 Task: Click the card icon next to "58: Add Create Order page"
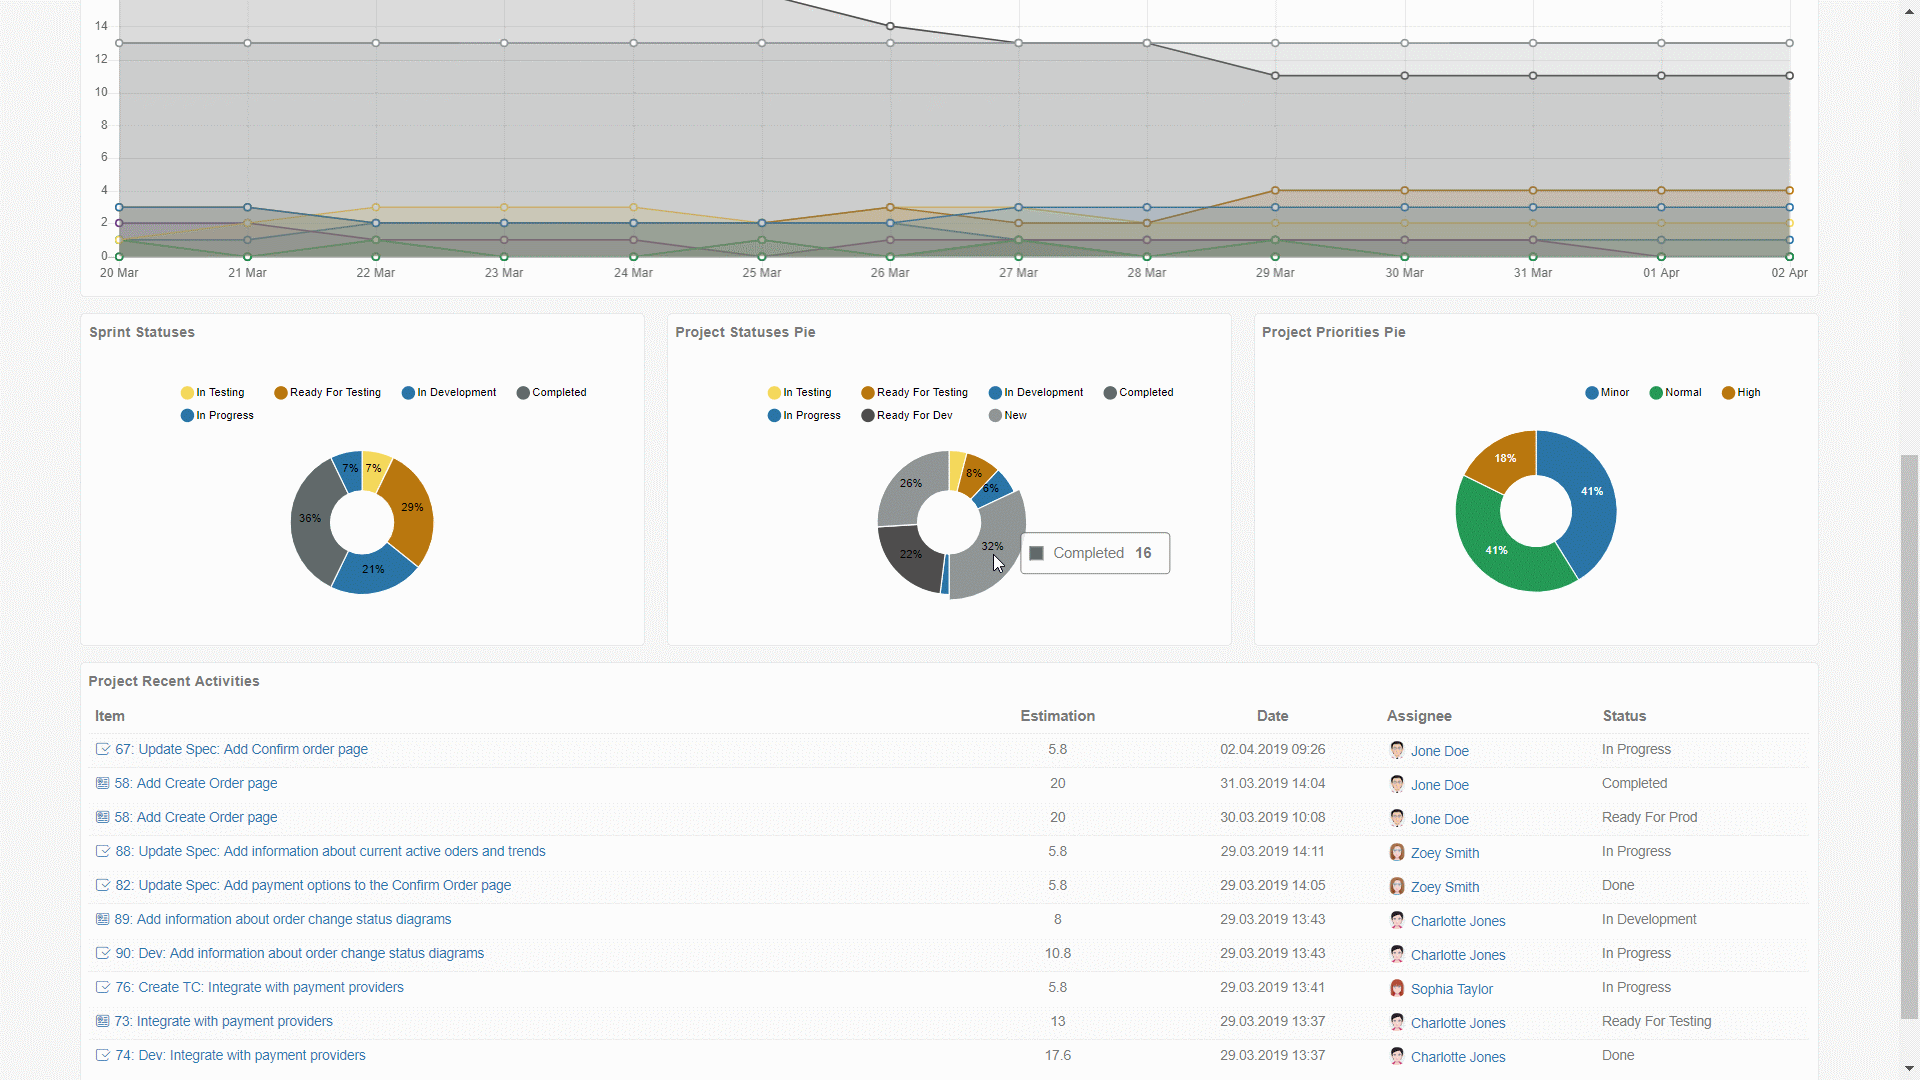click(x=103, y=783)
